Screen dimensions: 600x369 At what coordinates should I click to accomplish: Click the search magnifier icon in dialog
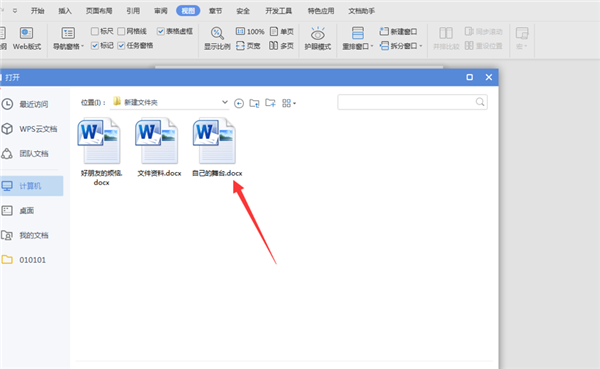480,102
